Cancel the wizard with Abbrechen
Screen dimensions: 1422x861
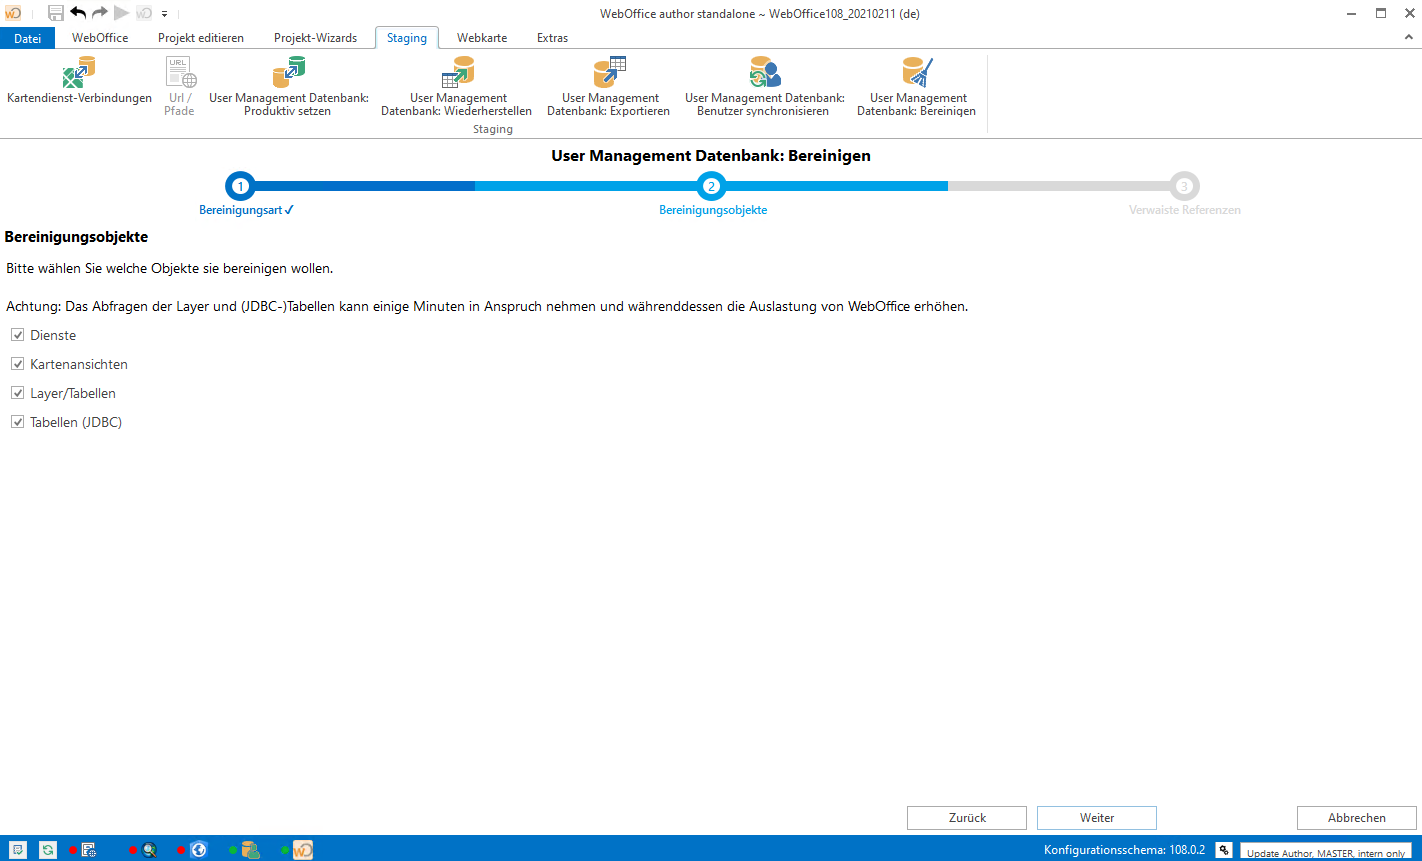tap(1357, 818)
